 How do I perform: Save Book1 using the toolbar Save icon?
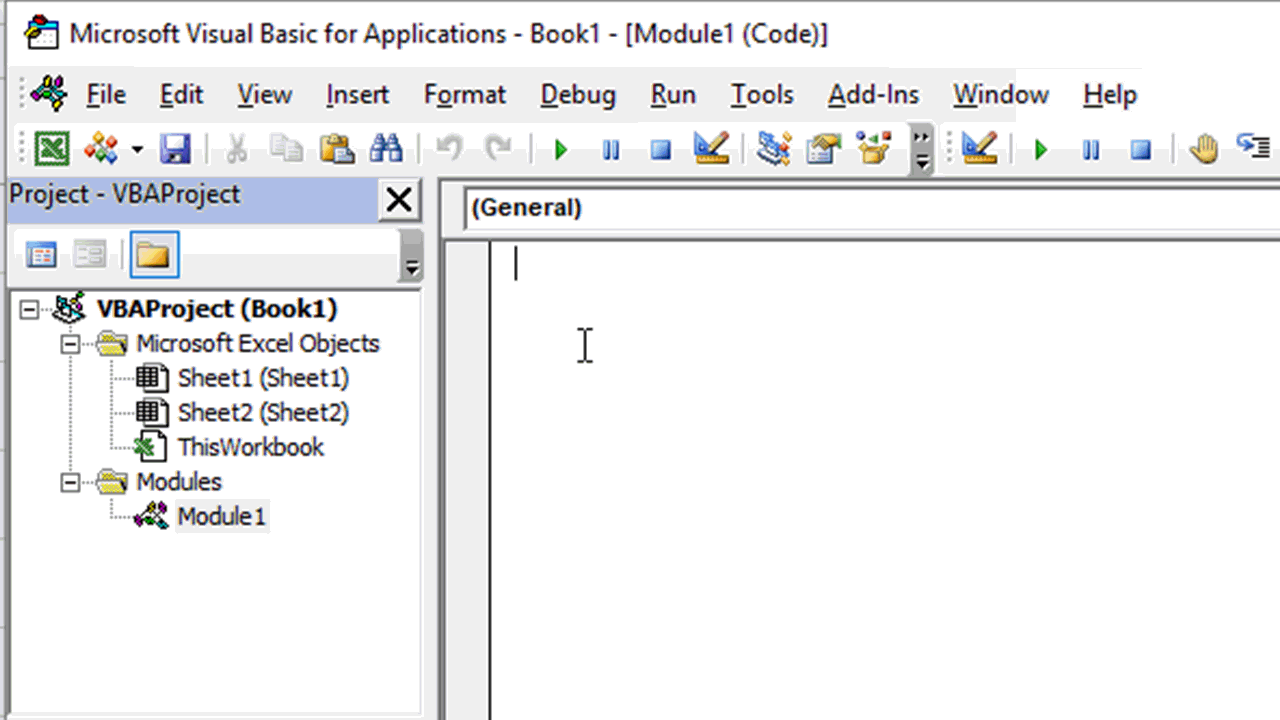(175, 148)
